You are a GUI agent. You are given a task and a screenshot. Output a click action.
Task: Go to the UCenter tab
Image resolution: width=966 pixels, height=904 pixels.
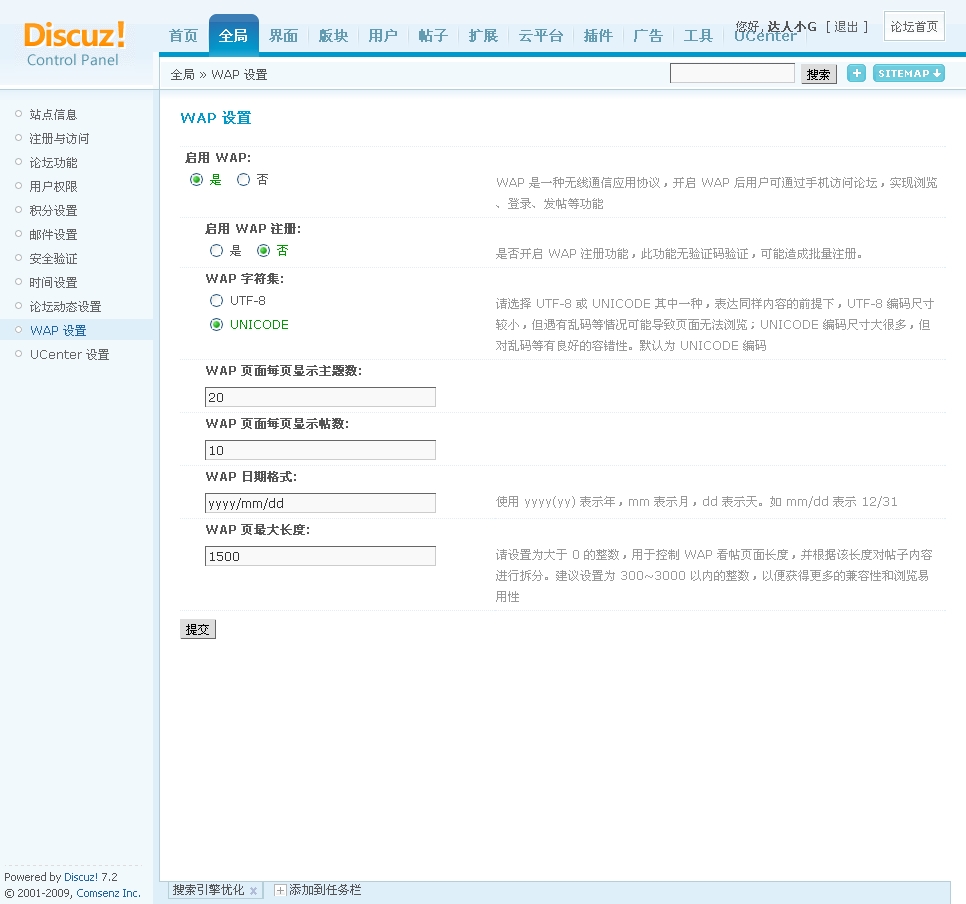click(765, 36)
